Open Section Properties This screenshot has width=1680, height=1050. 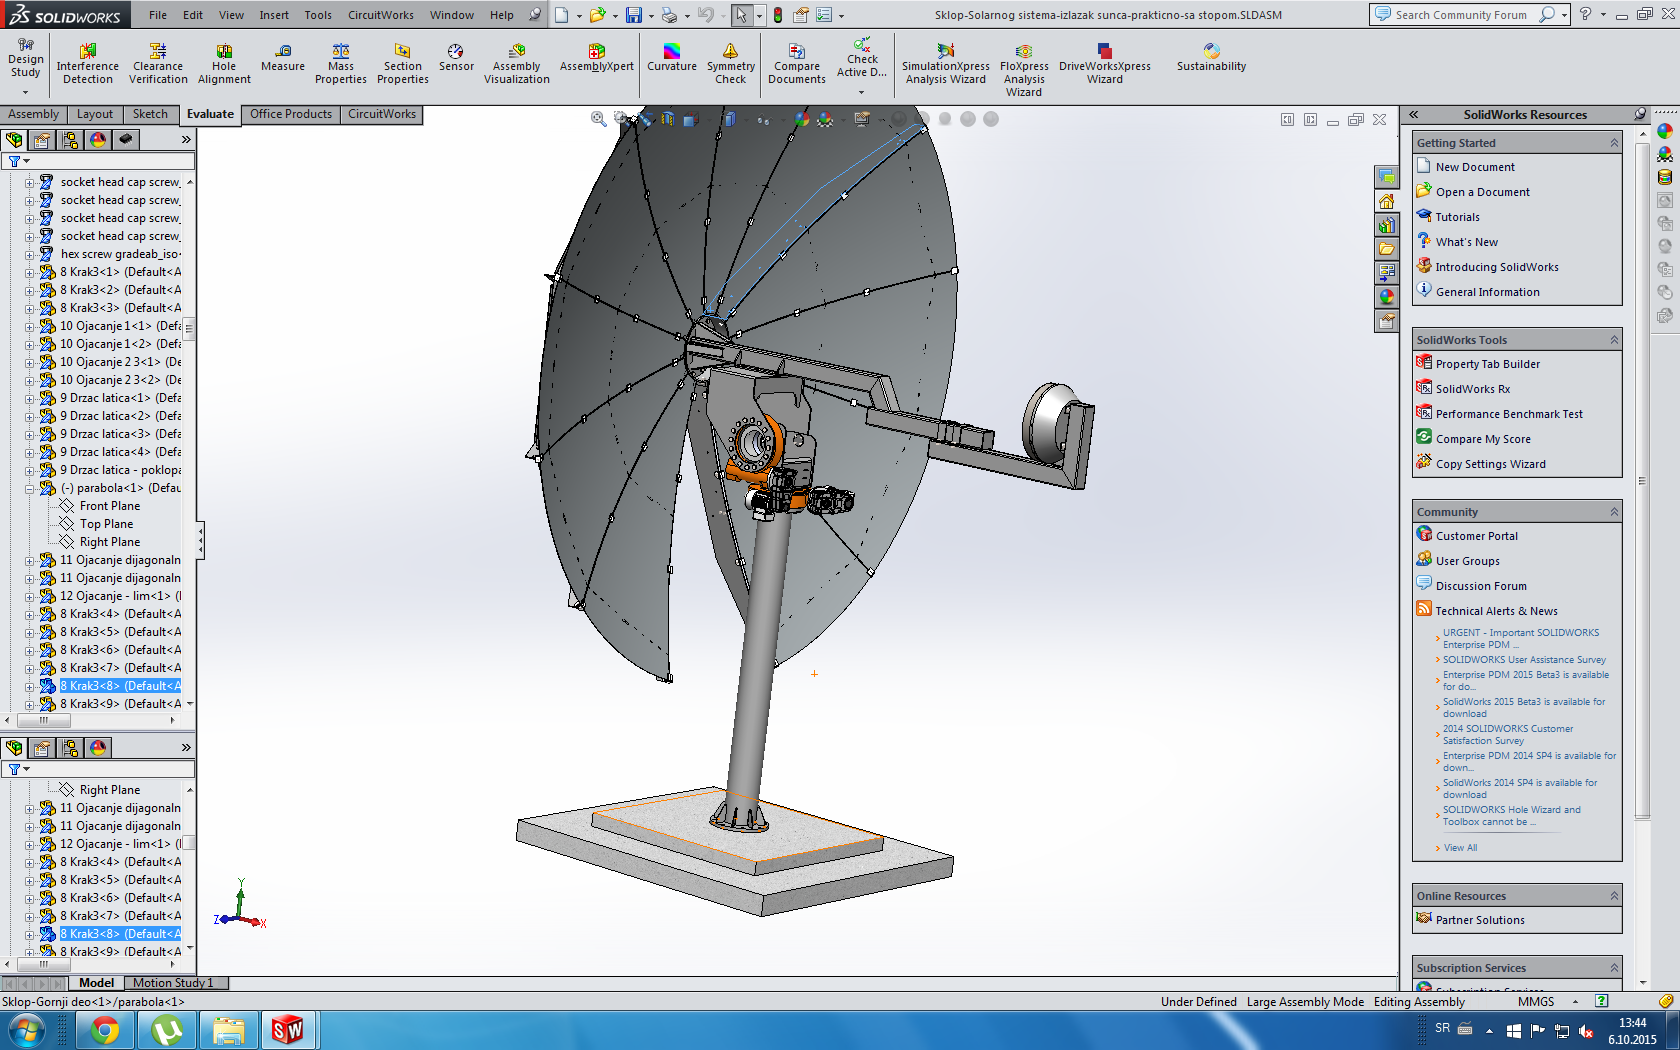[x=403, y=64]
